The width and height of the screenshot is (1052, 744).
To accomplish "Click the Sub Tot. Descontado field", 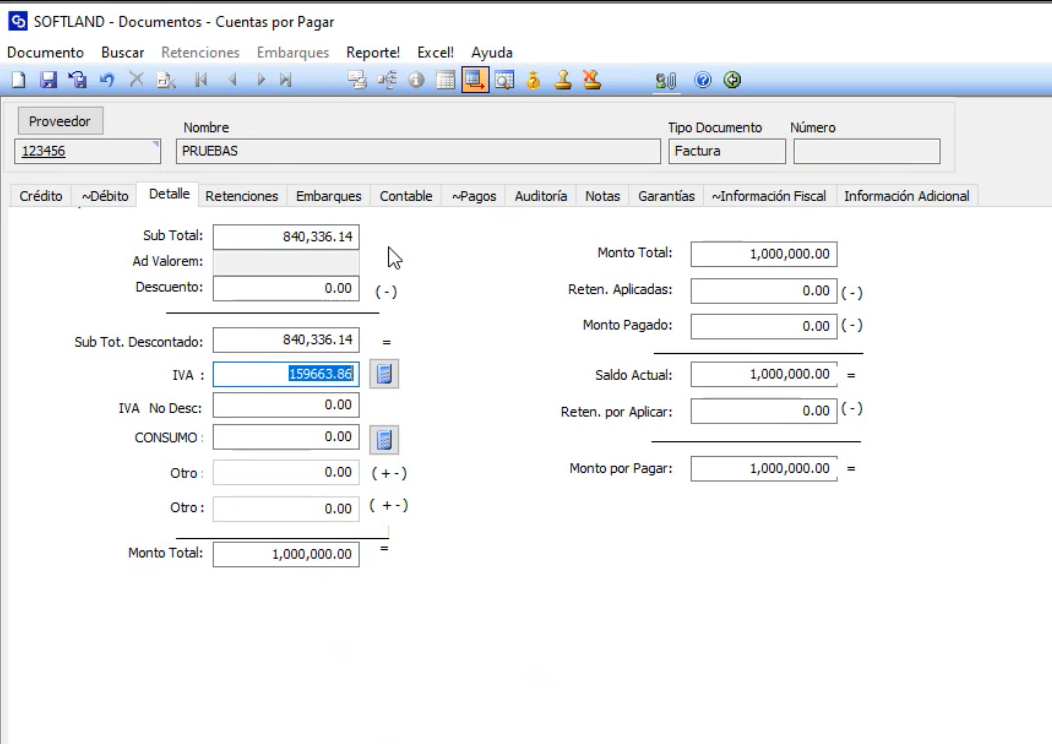I will [x=286, y=340].
